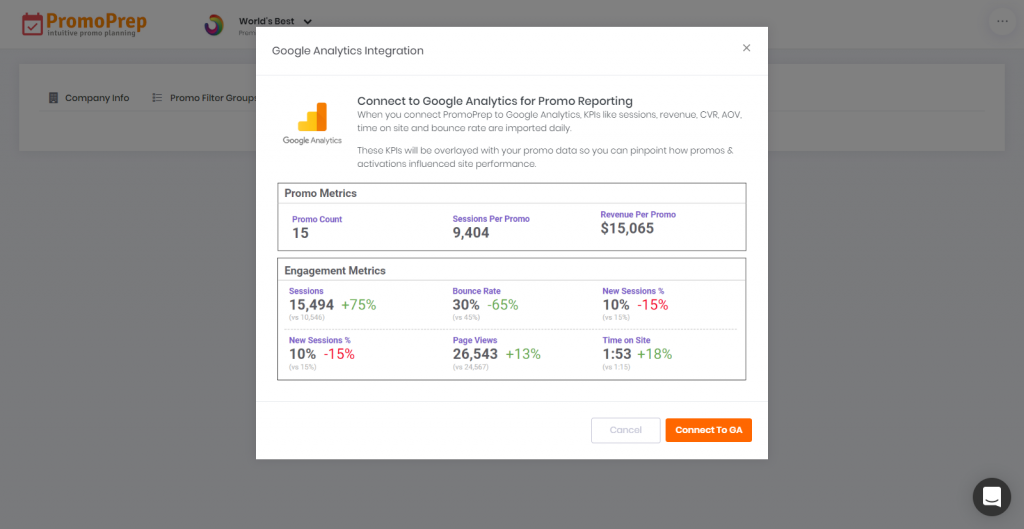Click the colorful company avatar icon
1024x529 pixels.
click(214, 25)
